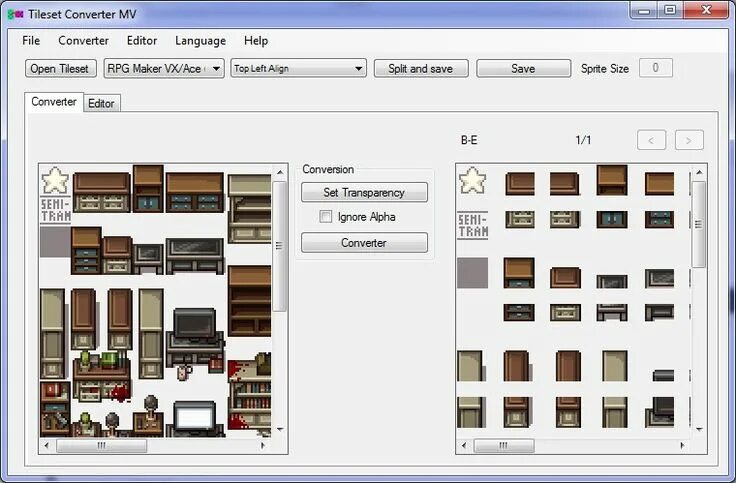Toggle the Ignore Alpha checkbox
The height and width of the screenshot is (483, 736).
(326, 216)
